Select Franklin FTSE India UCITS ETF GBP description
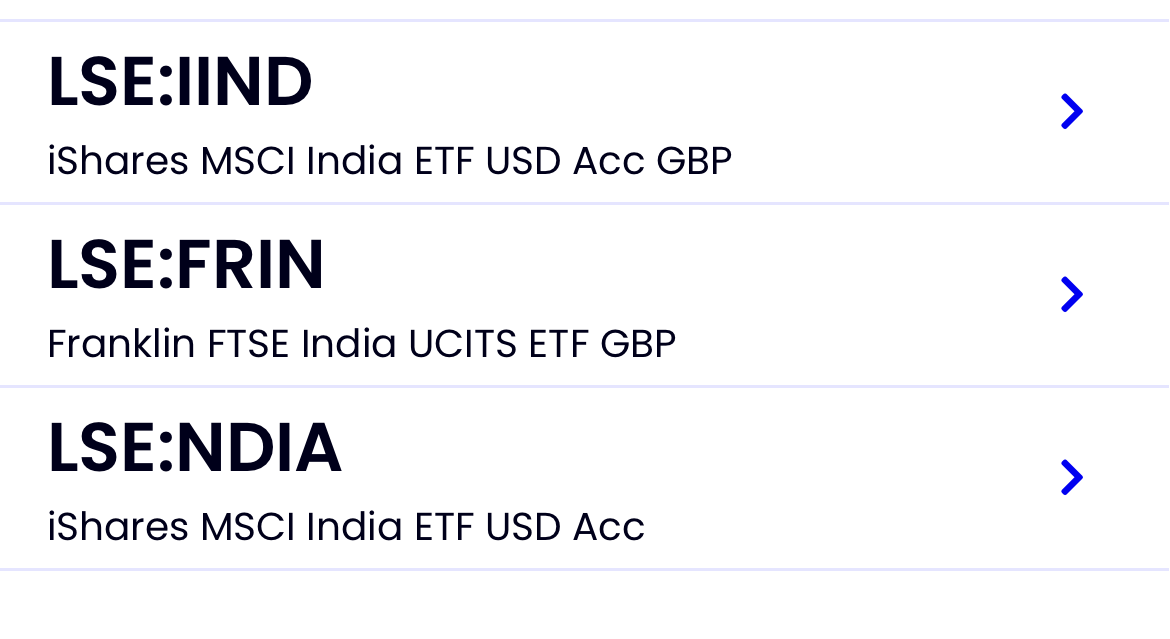The width and height of the screenshot is (1170, 639). point(362,344)
